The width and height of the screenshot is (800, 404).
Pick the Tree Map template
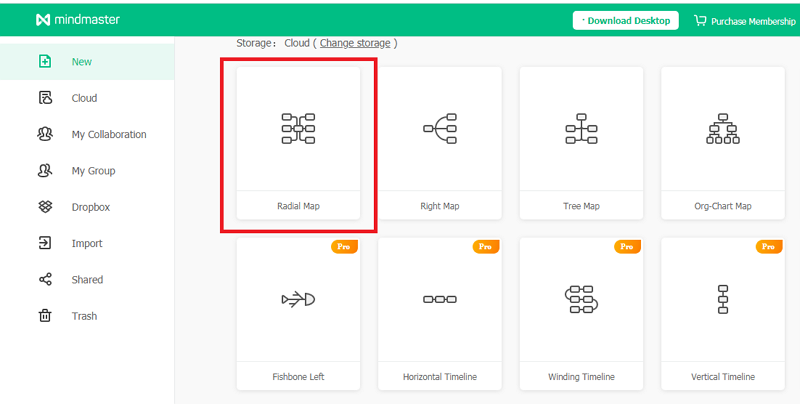(x=581, y=142)
